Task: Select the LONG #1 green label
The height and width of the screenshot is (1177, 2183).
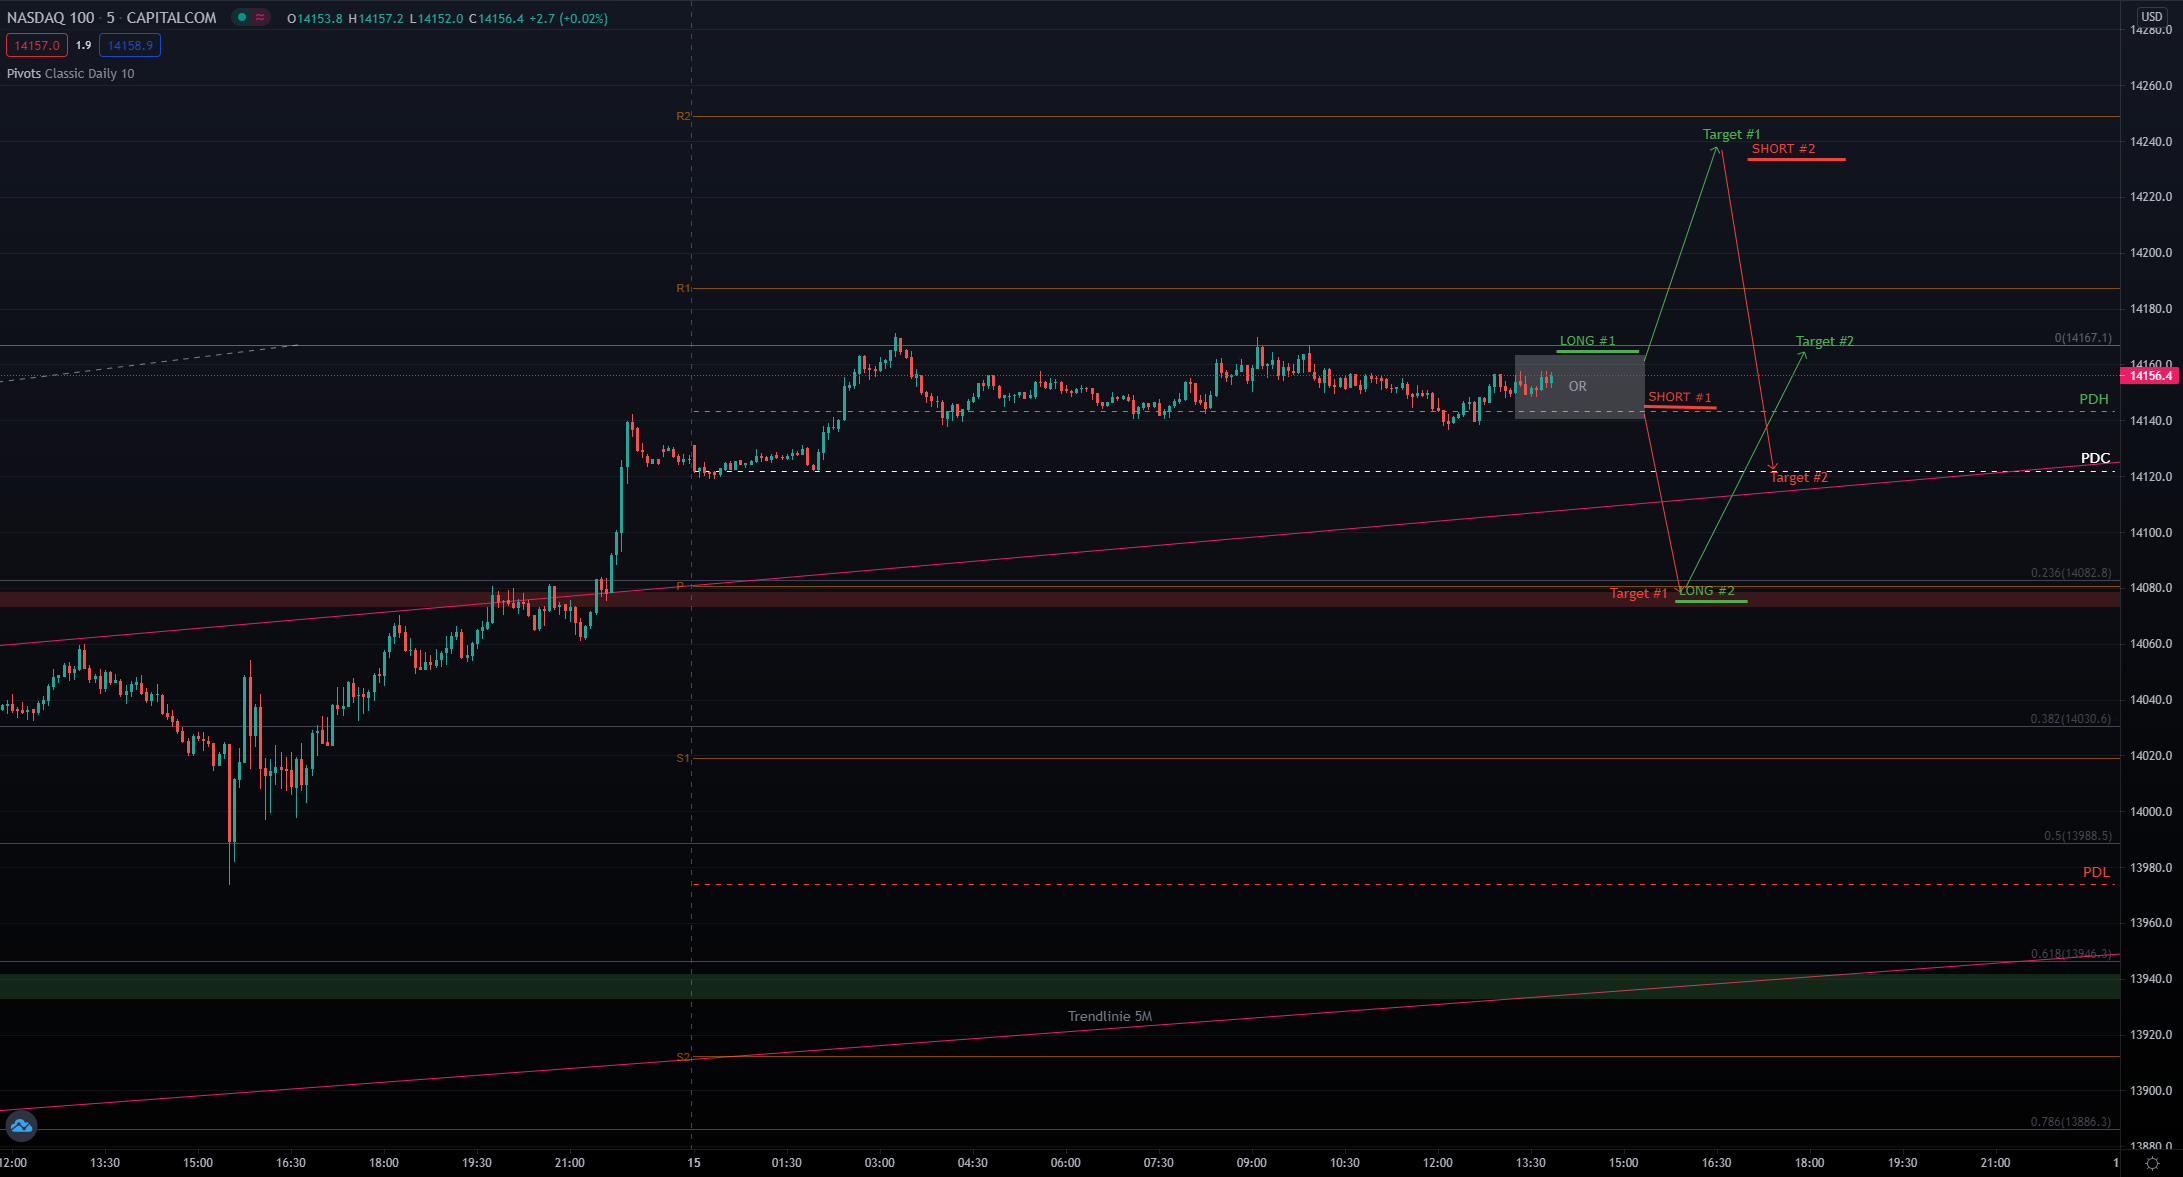Action: [1587, 341]
